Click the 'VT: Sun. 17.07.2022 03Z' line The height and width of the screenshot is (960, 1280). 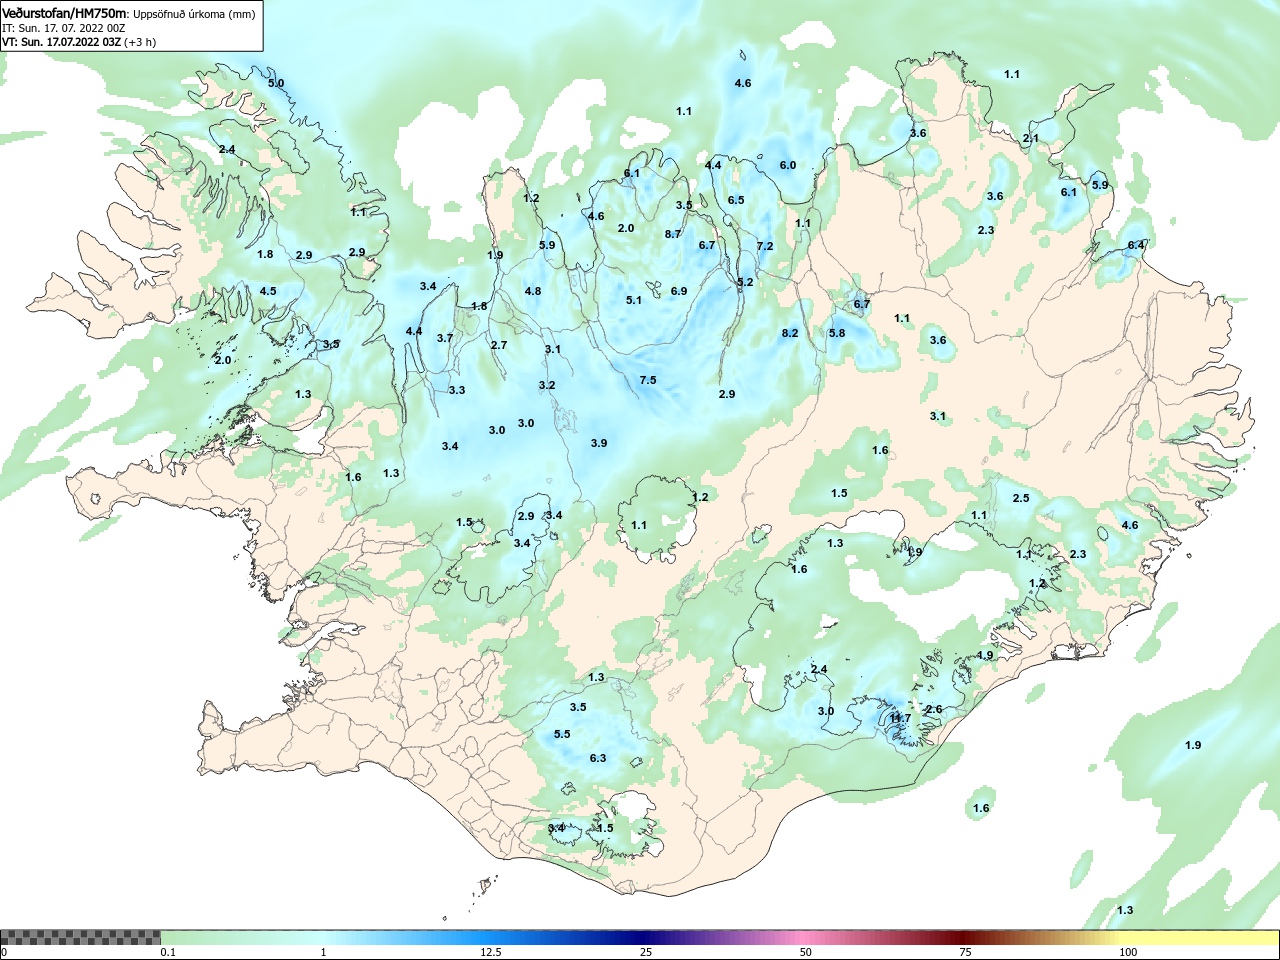(61, 43)
